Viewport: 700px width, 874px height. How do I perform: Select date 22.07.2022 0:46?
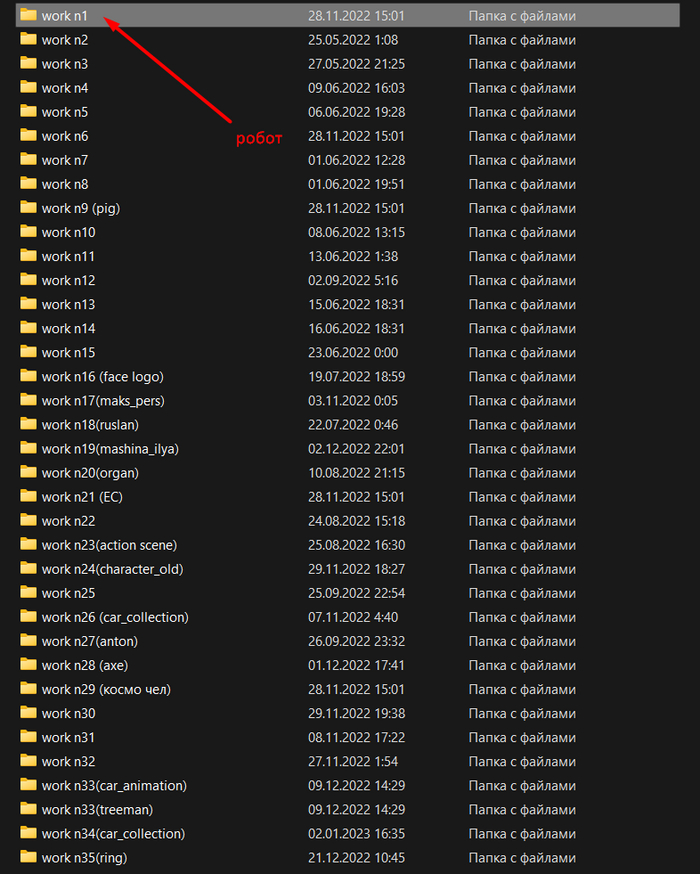(x=353, y=424)
